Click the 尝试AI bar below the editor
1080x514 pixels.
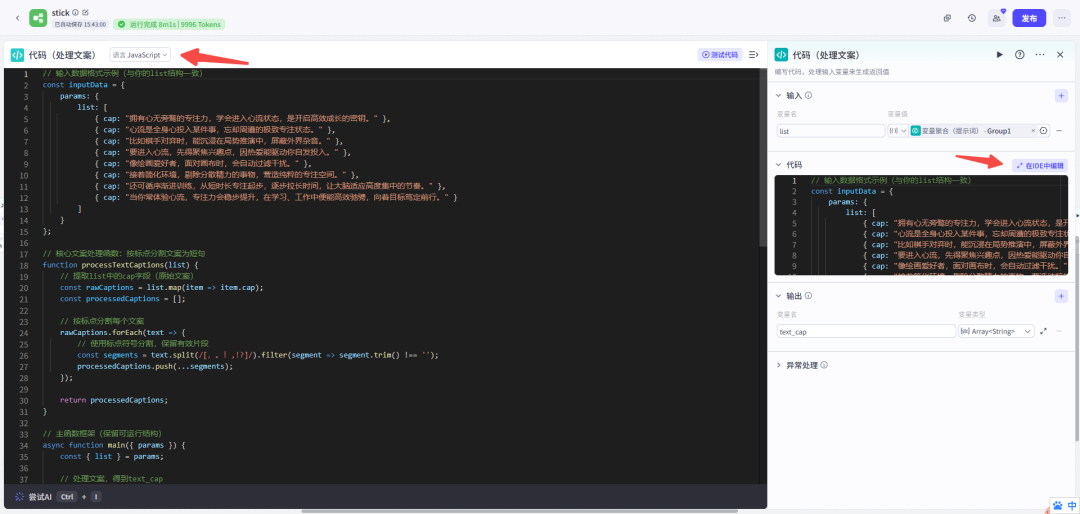40,496
